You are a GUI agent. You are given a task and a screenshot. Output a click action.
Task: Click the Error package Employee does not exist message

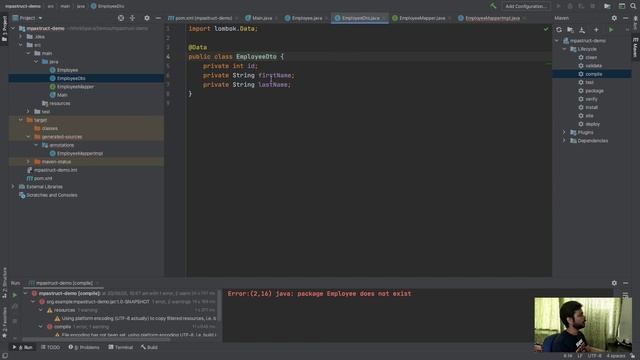[319, 294]
